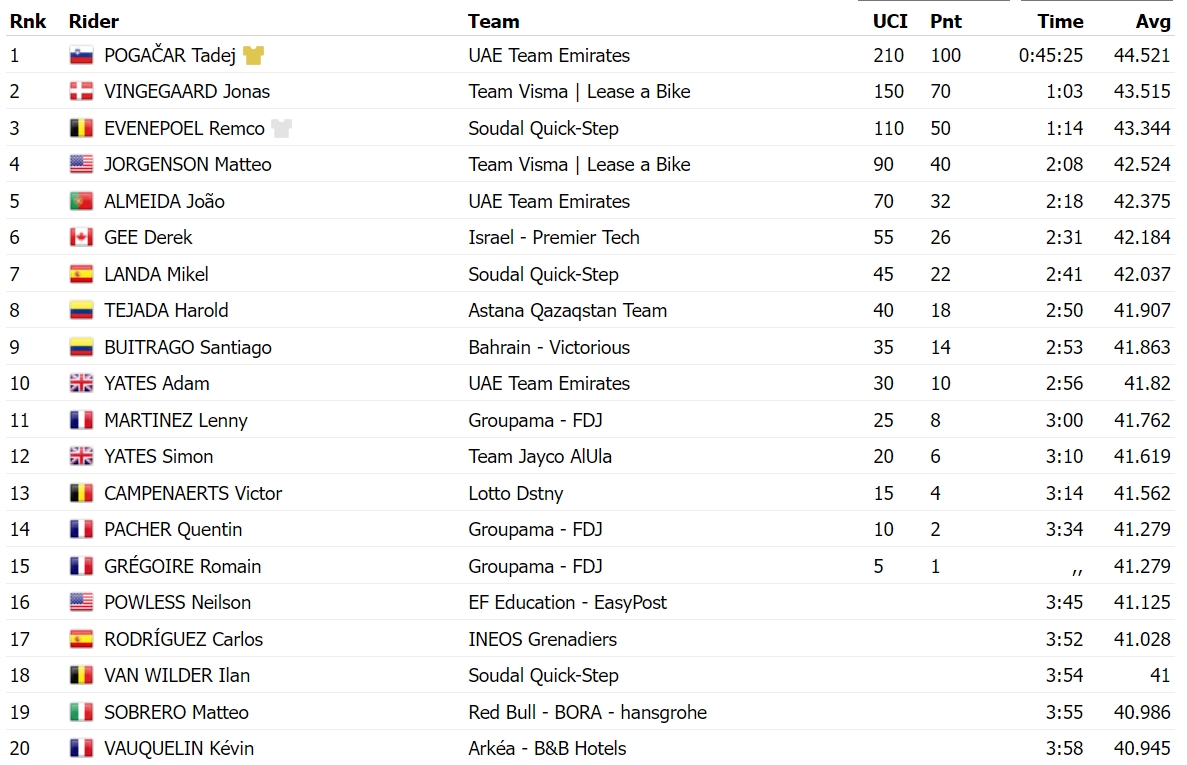
Task: Click the Time column header
Action: (x=1060, y=21)
